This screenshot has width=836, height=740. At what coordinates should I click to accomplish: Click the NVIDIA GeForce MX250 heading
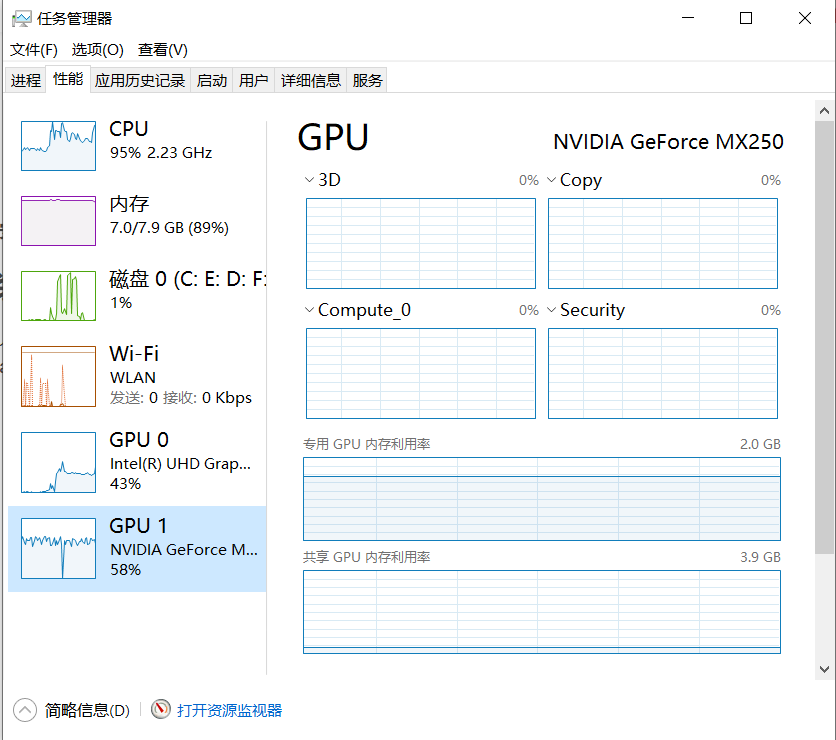pos(669,142)
